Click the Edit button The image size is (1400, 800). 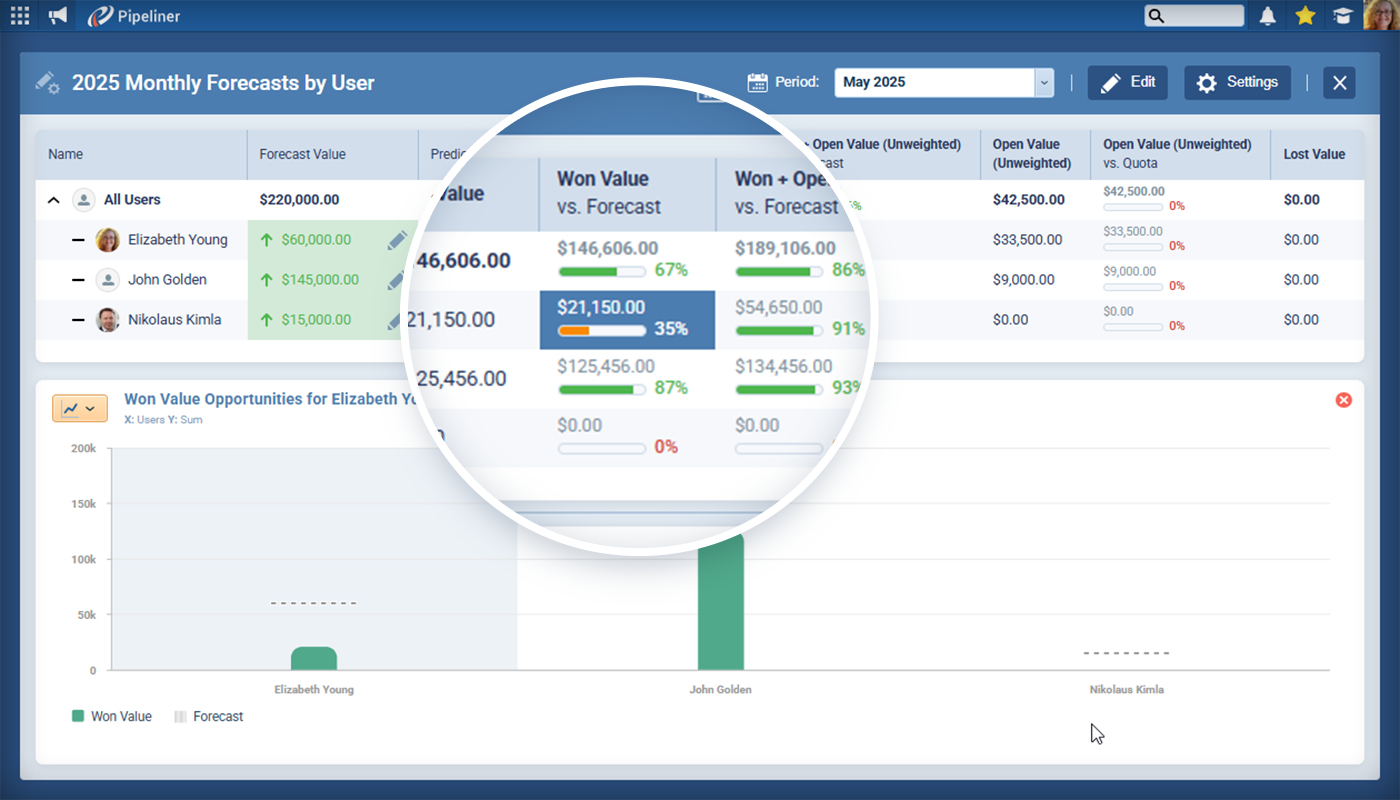point(1127,83)
